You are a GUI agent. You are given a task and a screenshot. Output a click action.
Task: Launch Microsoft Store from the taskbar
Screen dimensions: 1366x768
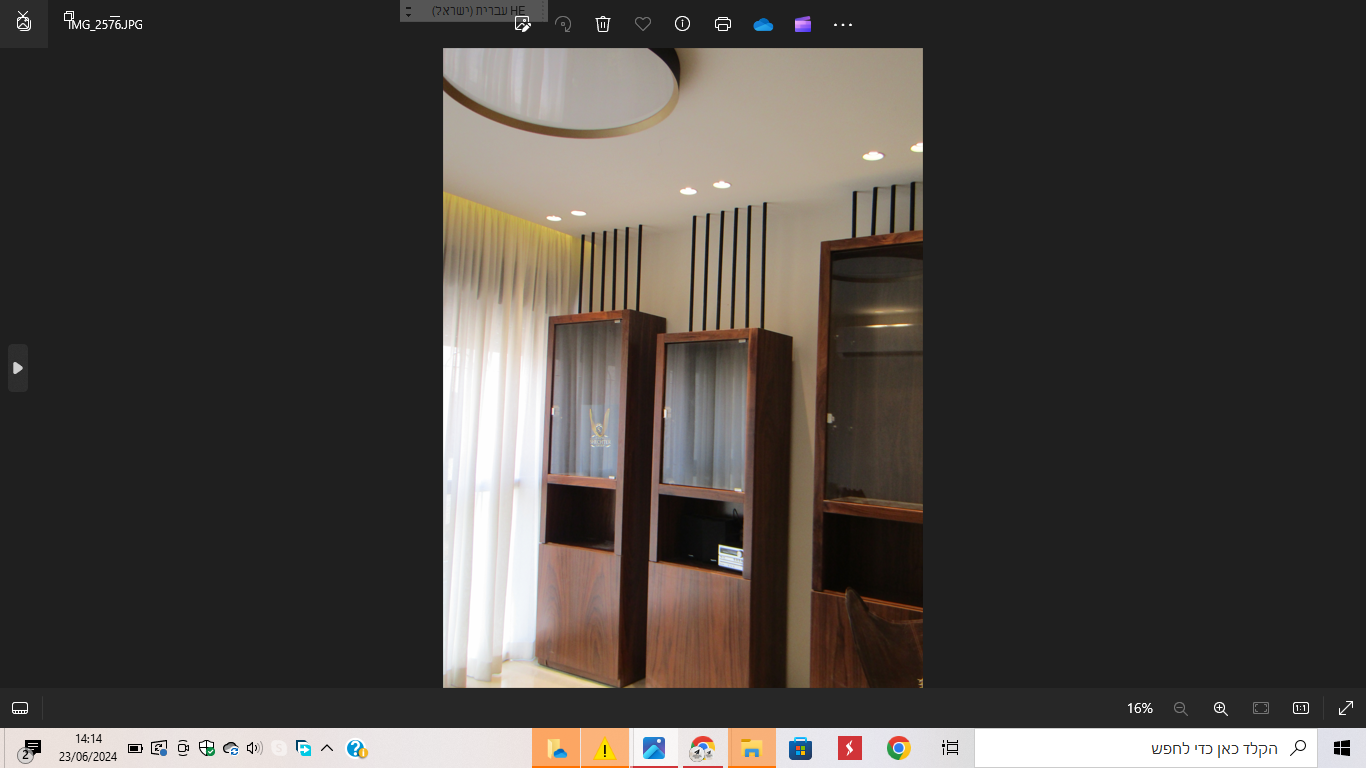(801, 748)
